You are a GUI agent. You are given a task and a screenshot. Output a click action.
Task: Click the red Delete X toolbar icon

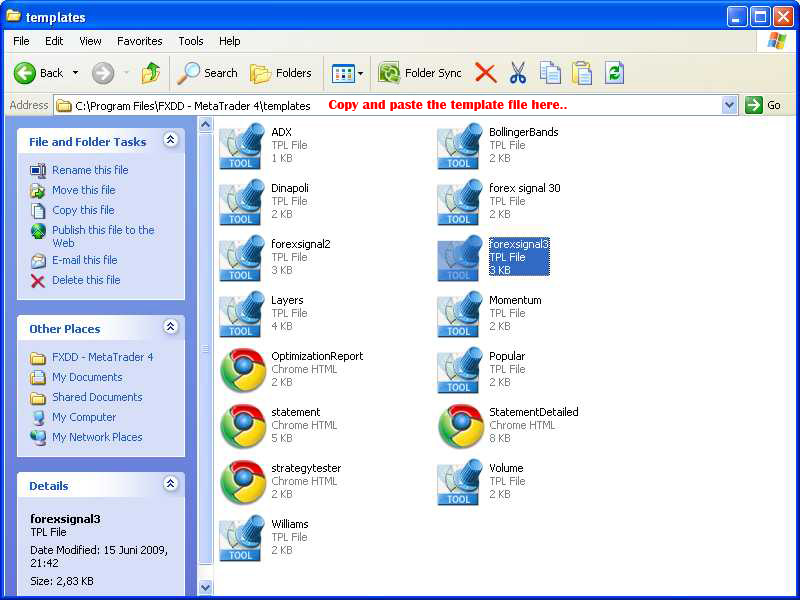click(486, 73)
